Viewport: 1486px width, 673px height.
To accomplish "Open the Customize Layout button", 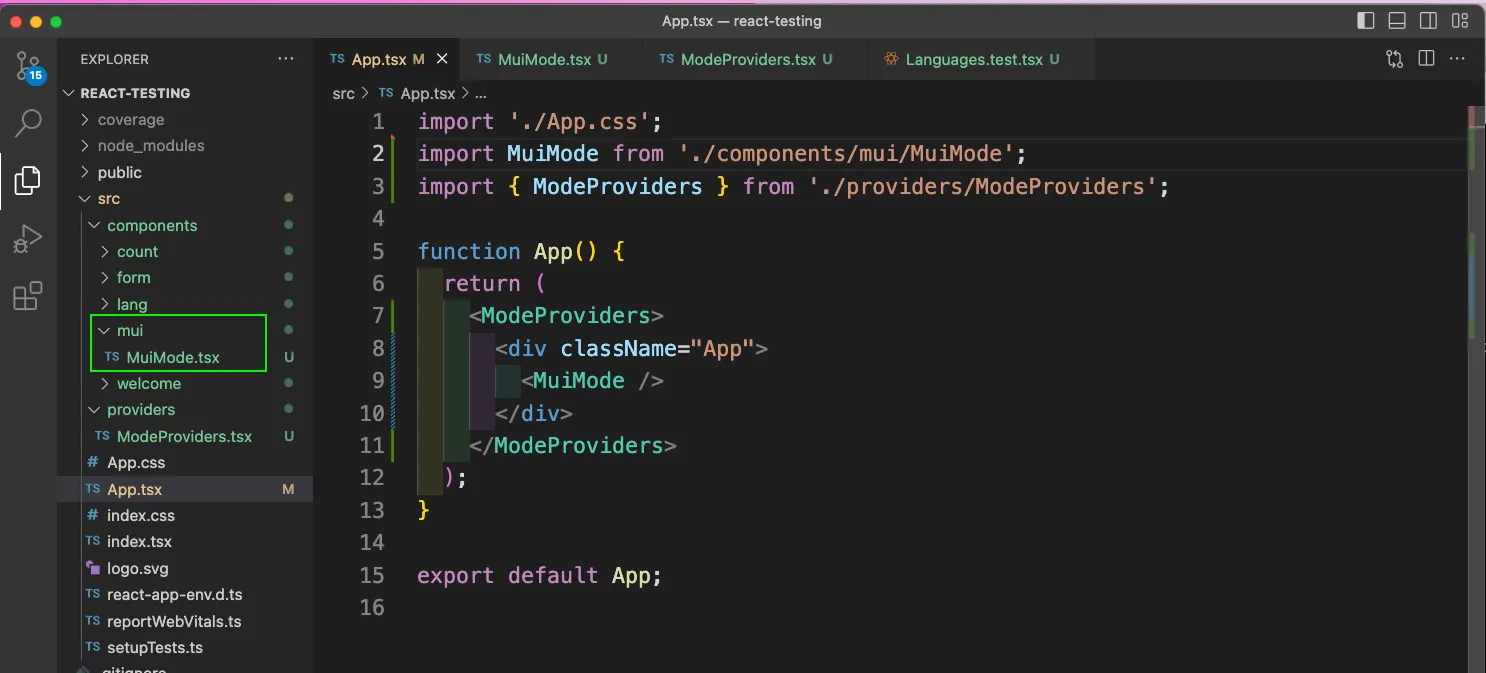I will click(1460, 21).
